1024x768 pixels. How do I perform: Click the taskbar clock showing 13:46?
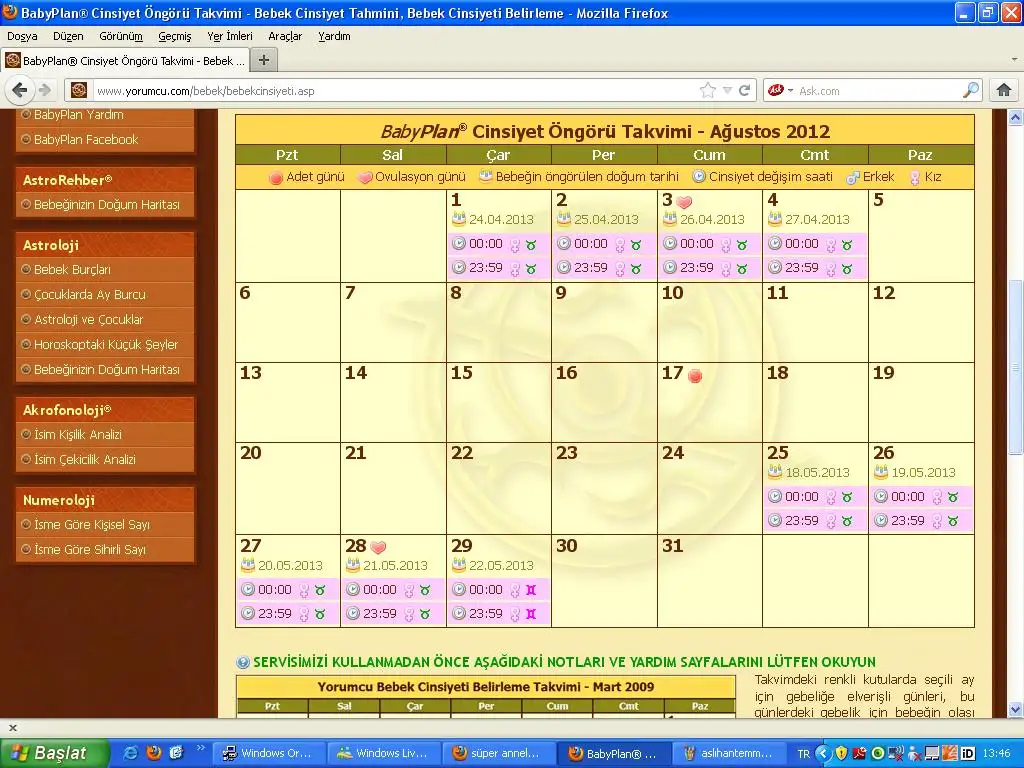996,754
